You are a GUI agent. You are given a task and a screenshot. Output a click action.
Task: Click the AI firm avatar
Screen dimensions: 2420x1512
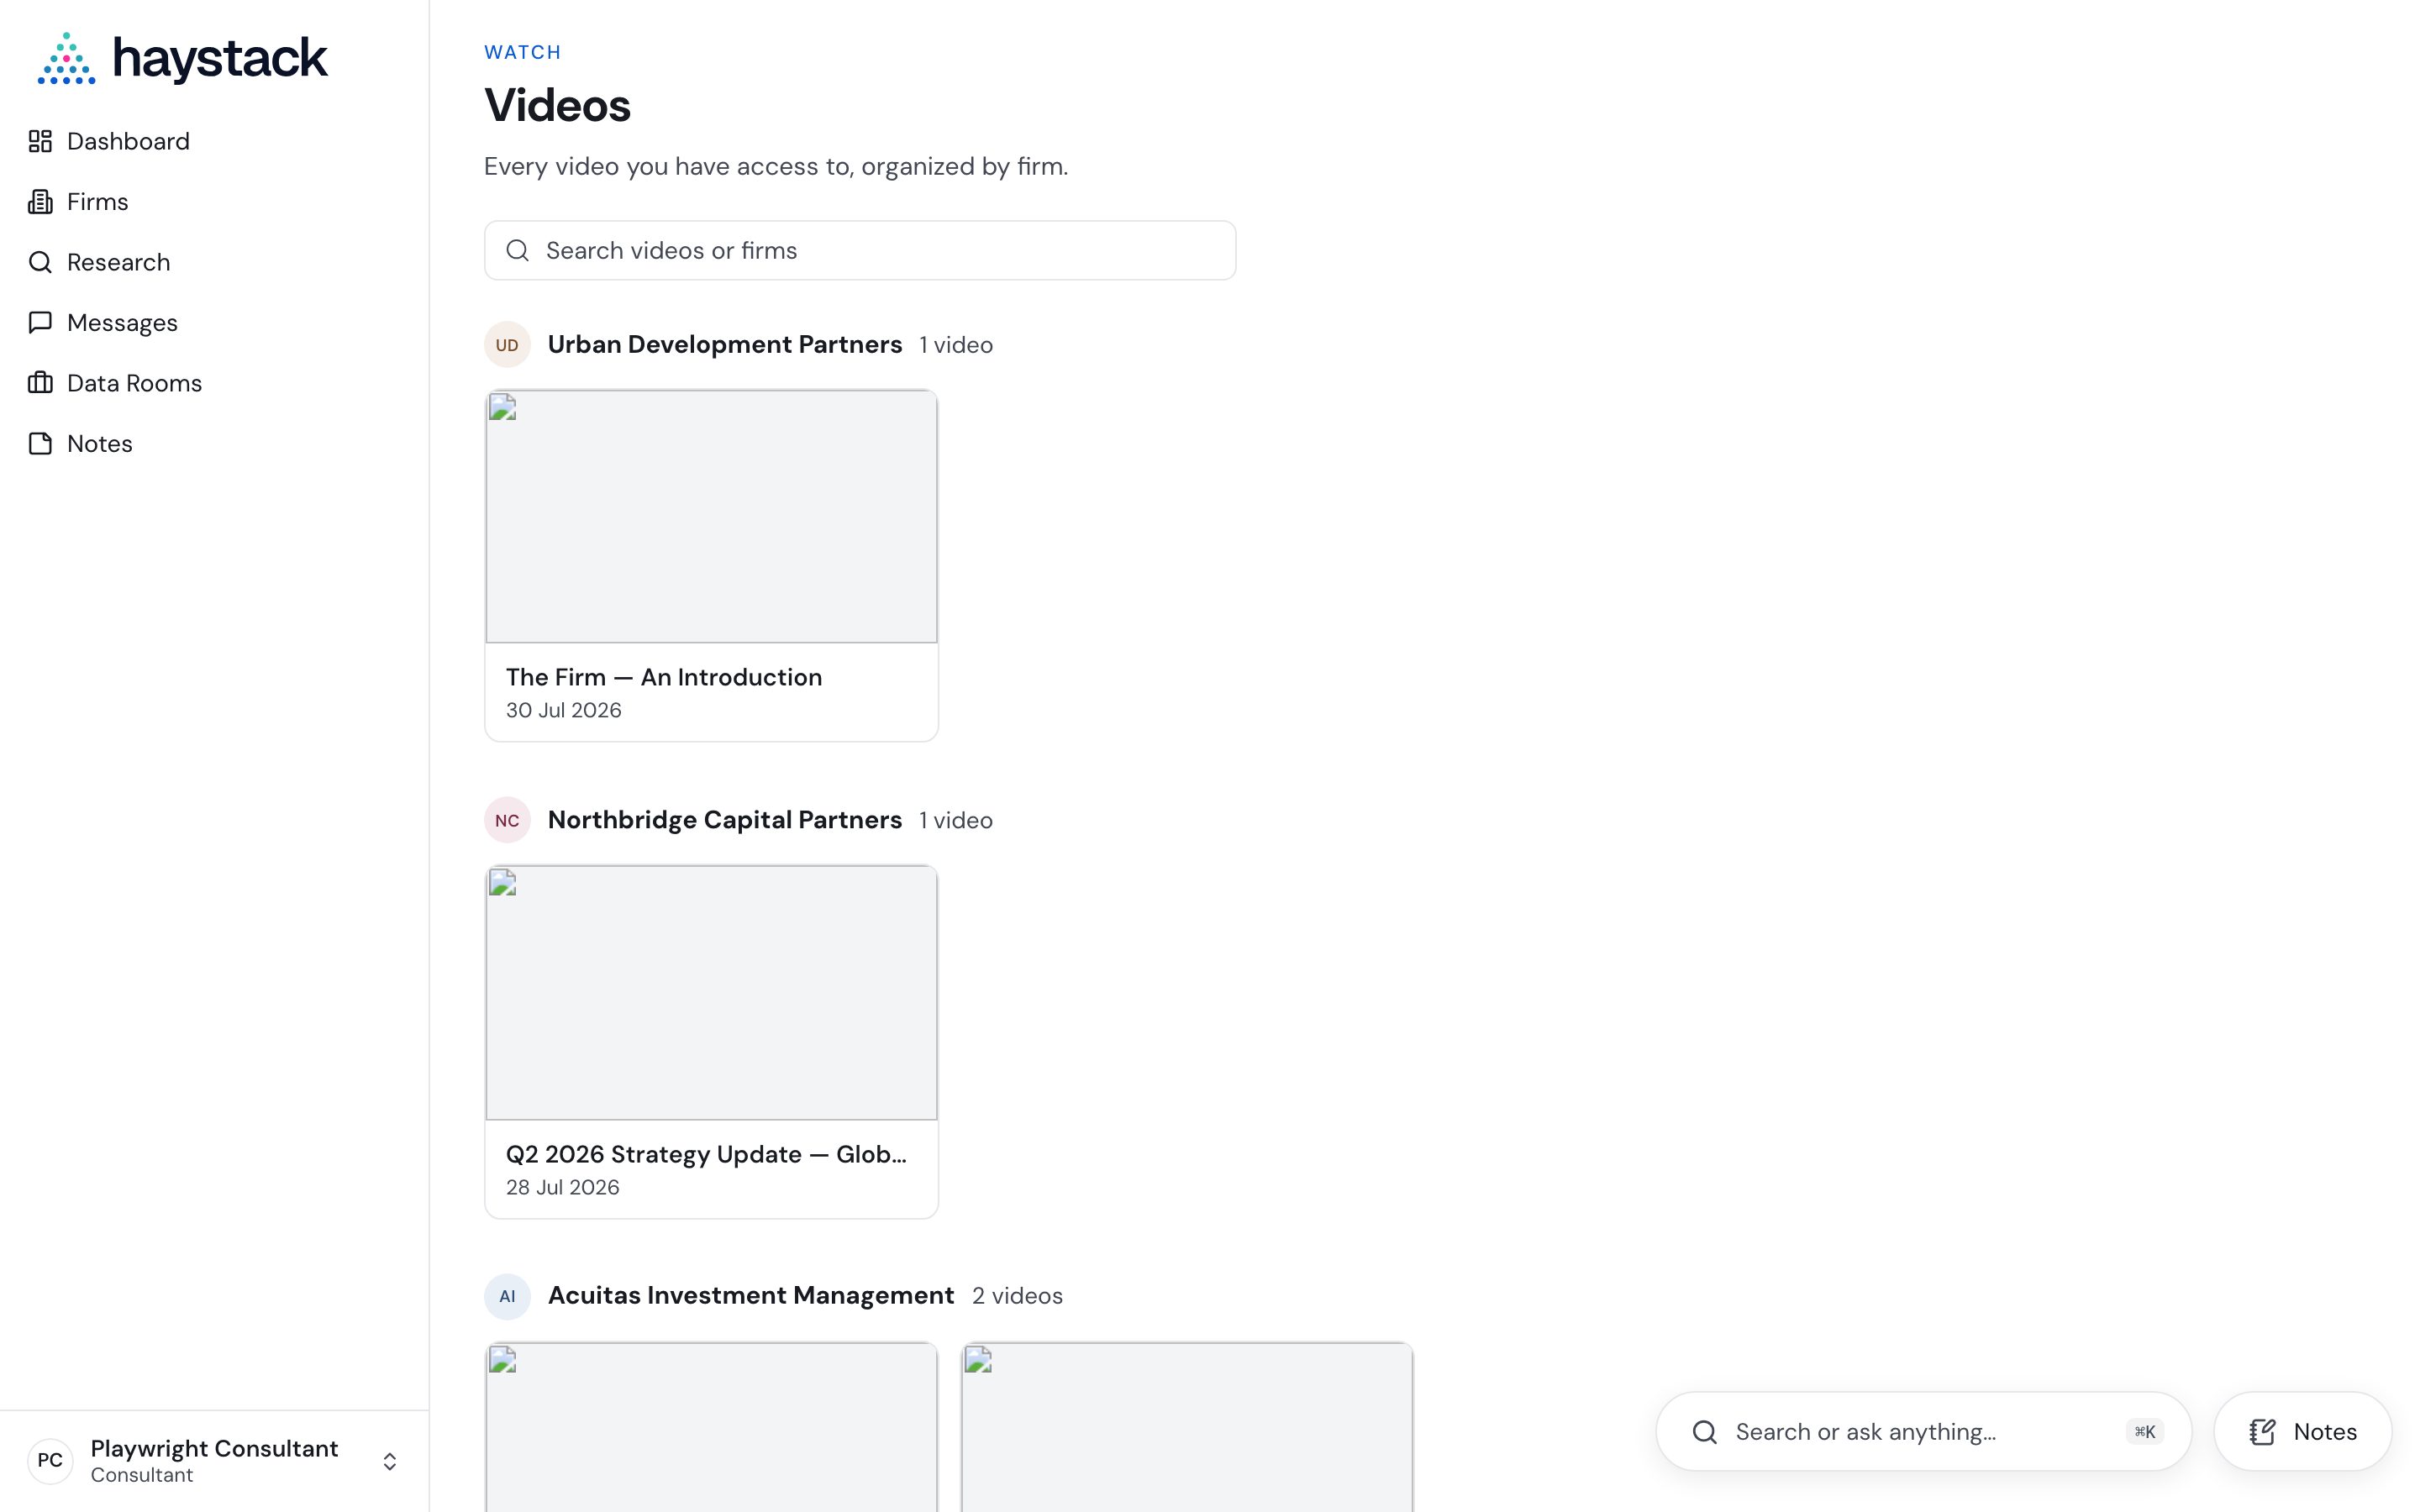(507, 1296)
